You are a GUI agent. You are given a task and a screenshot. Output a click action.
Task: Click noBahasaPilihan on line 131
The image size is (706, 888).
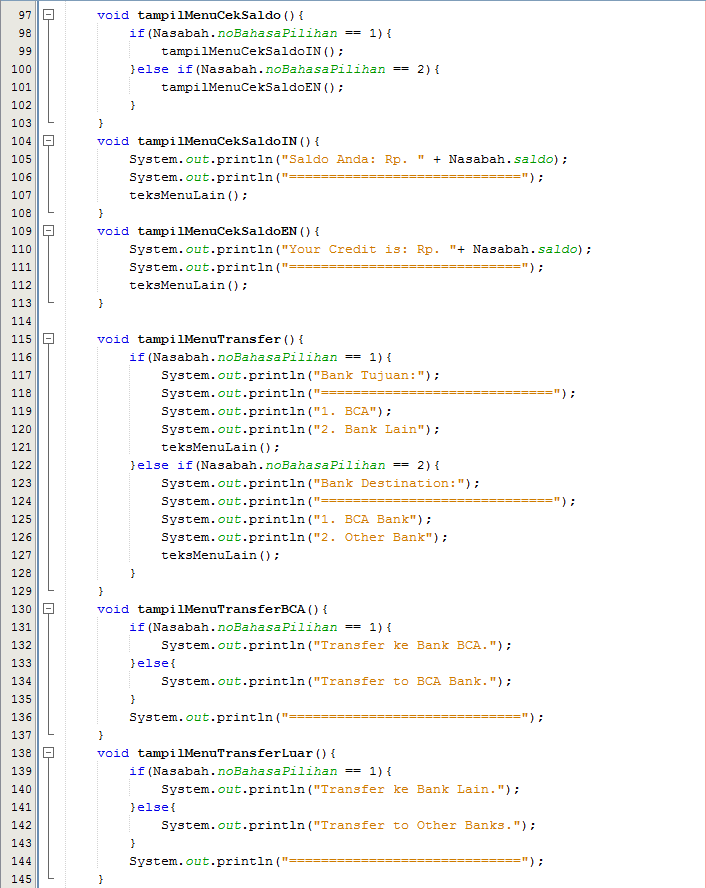point(277,627)
